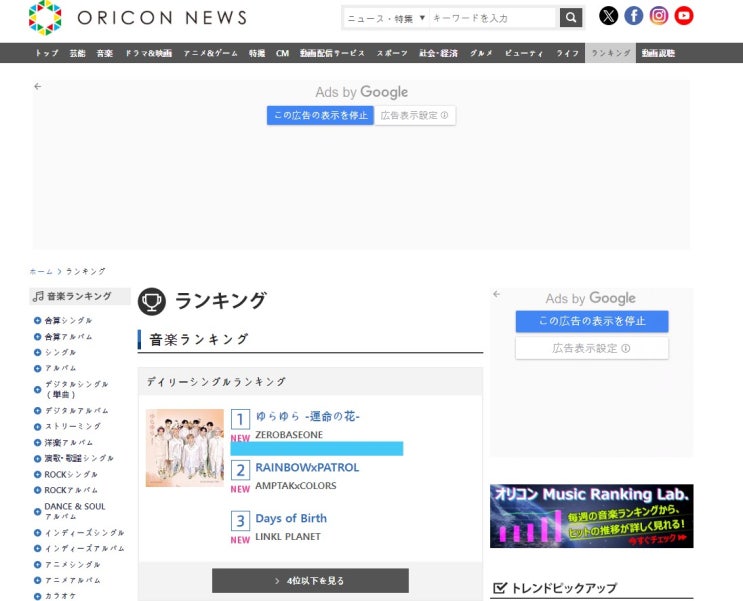This screenshot has height=601, width=743.
Task: Expand 洋楽アルバム with its plus icon
Action: pyautogui.click(x=37, y=443)
